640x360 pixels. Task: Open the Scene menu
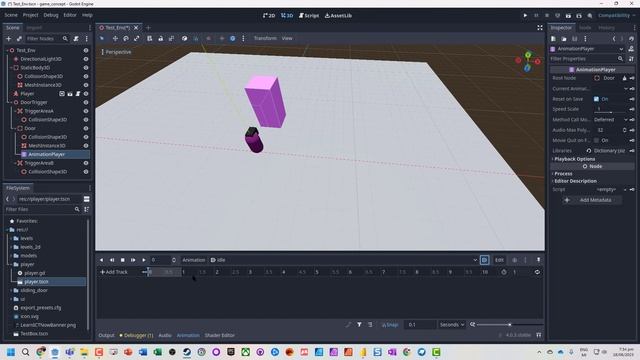[11, 15]
